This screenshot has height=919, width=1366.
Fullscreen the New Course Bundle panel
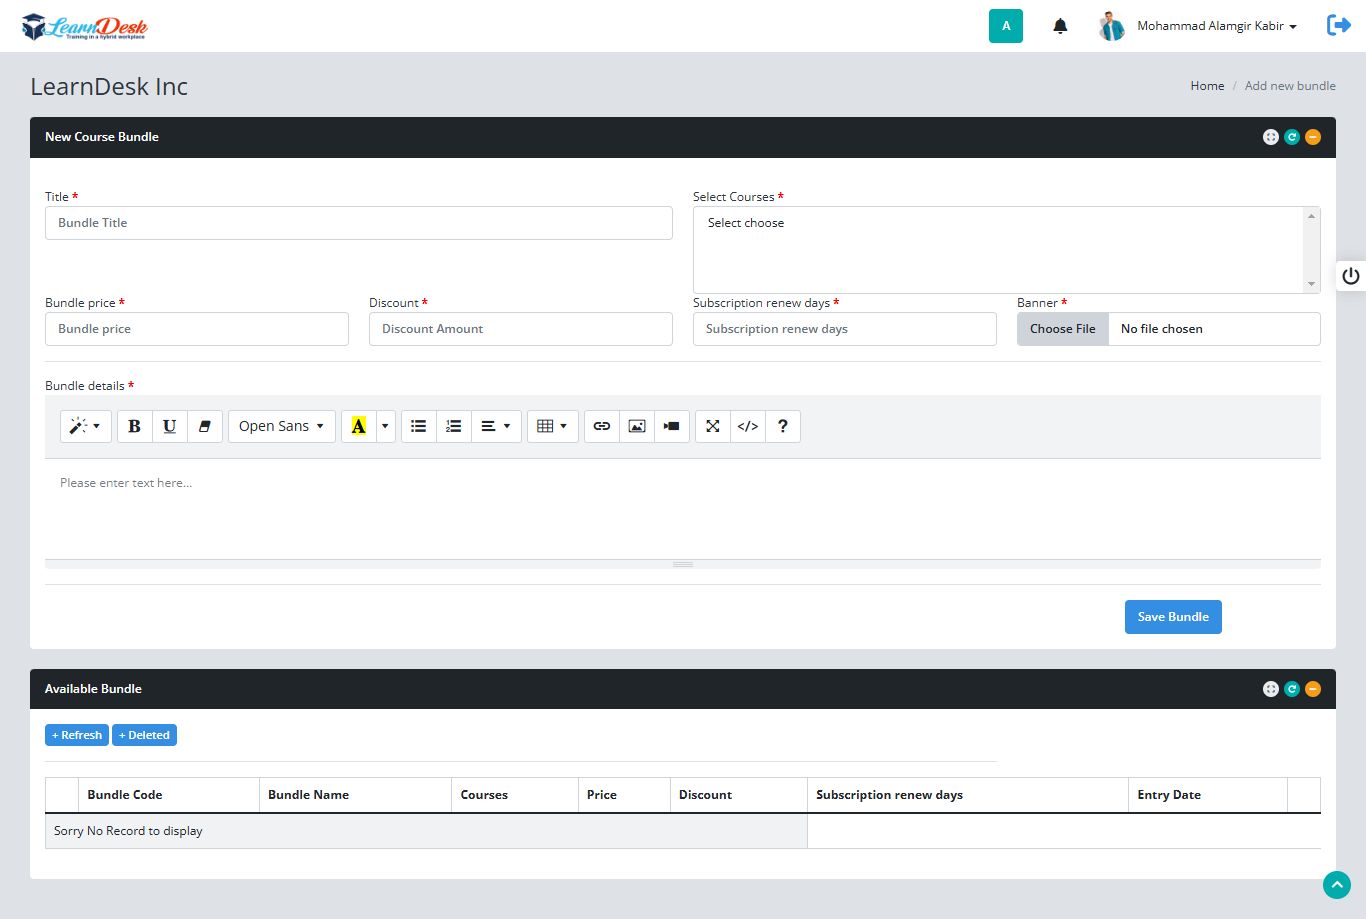coord(1271,137)
